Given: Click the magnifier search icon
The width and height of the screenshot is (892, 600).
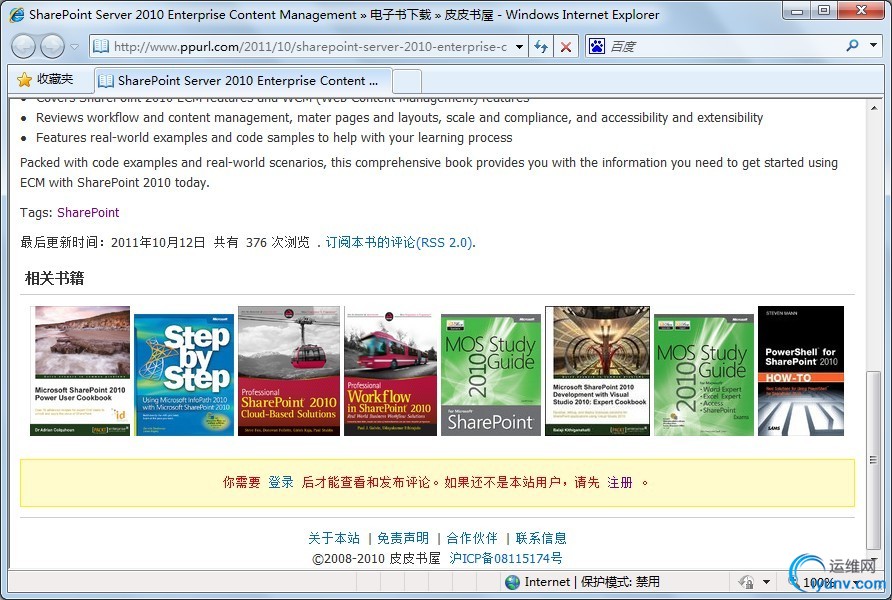Looking at the screenshot, I should pyautogui.click(x=852, y=45).
